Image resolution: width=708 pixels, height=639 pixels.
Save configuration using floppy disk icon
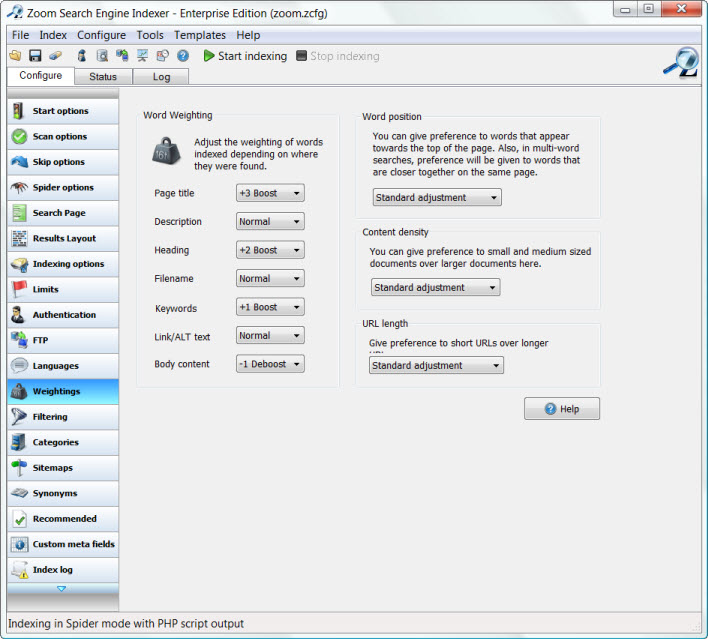pos(35,56)
